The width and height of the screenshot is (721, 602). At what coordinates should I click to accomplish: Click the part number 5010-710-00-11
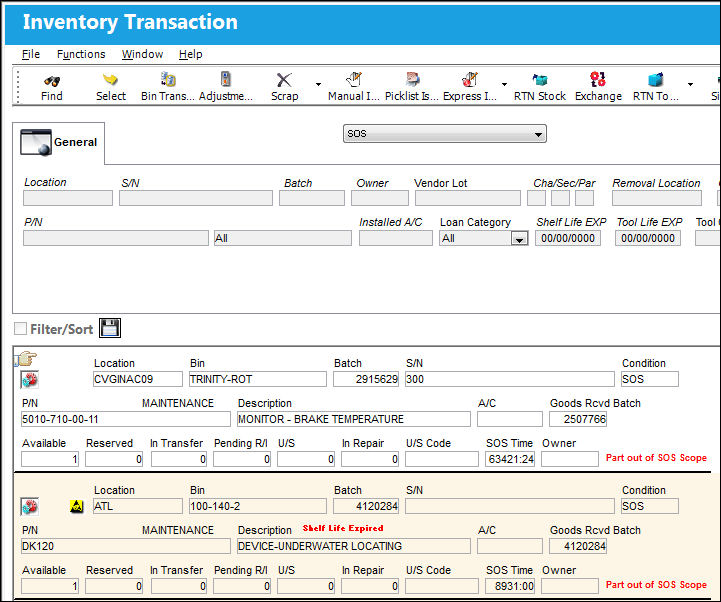tap(126, 419)
